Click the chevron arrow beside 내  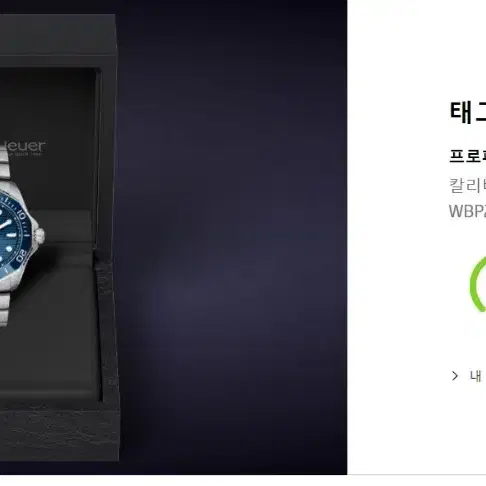[455, 376]
